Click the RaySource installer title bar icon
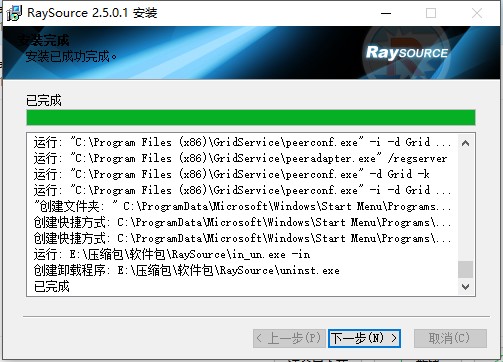Viewport: 503px width, 362px height. [14, 13]
